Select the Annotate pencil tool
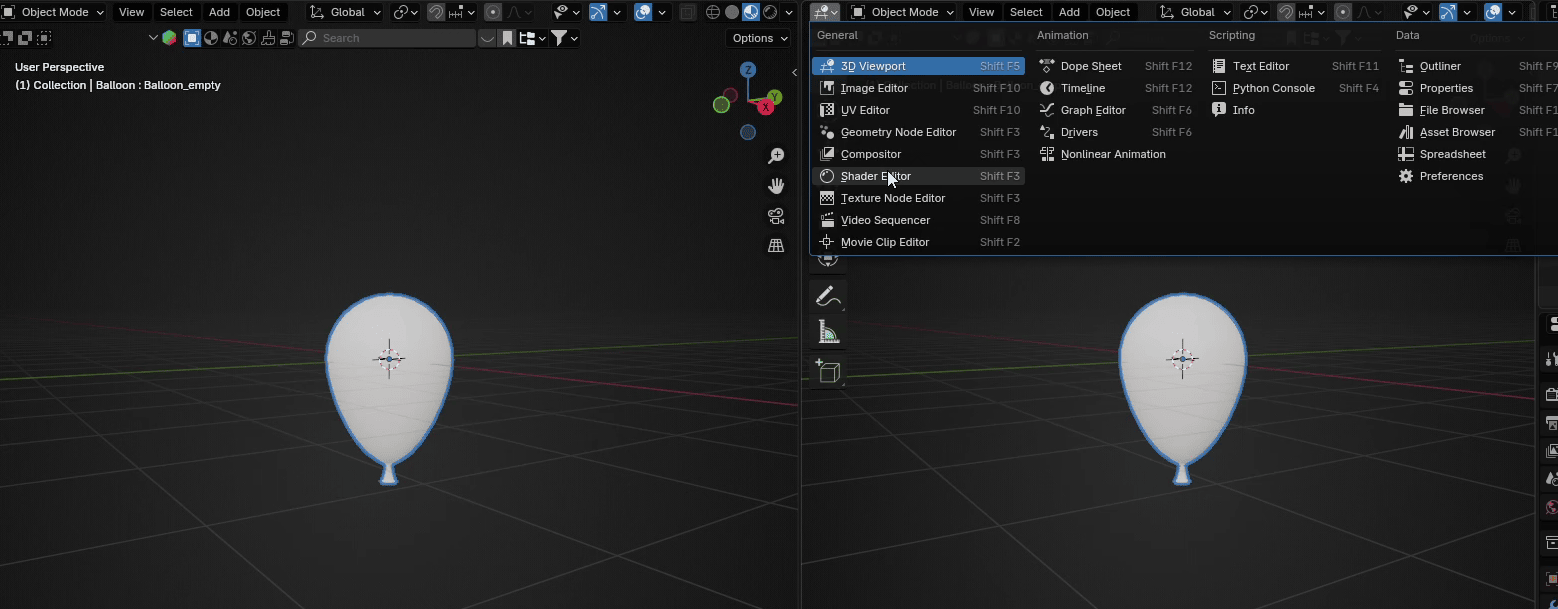This screenshot has width=1558, height=609. click(827, 296)
